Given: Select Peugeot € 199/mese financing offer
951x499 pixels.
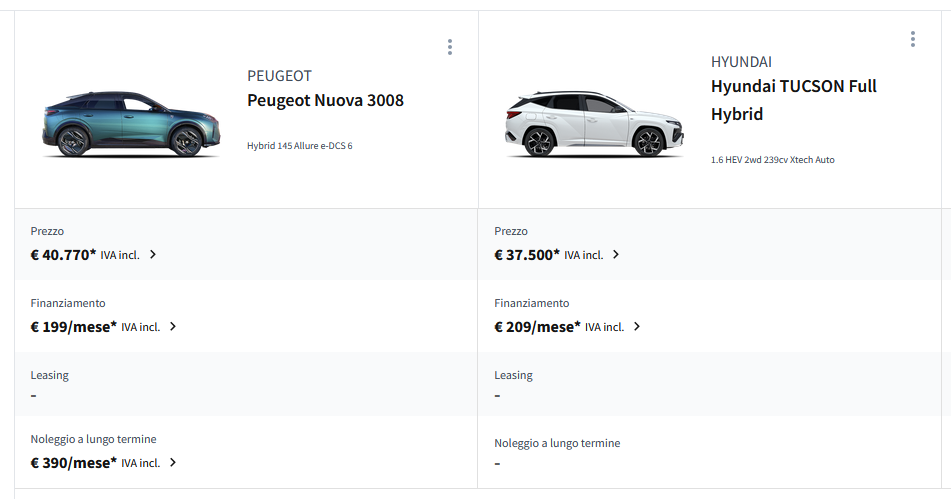Looking at the screenshot, I should [73, 327].
